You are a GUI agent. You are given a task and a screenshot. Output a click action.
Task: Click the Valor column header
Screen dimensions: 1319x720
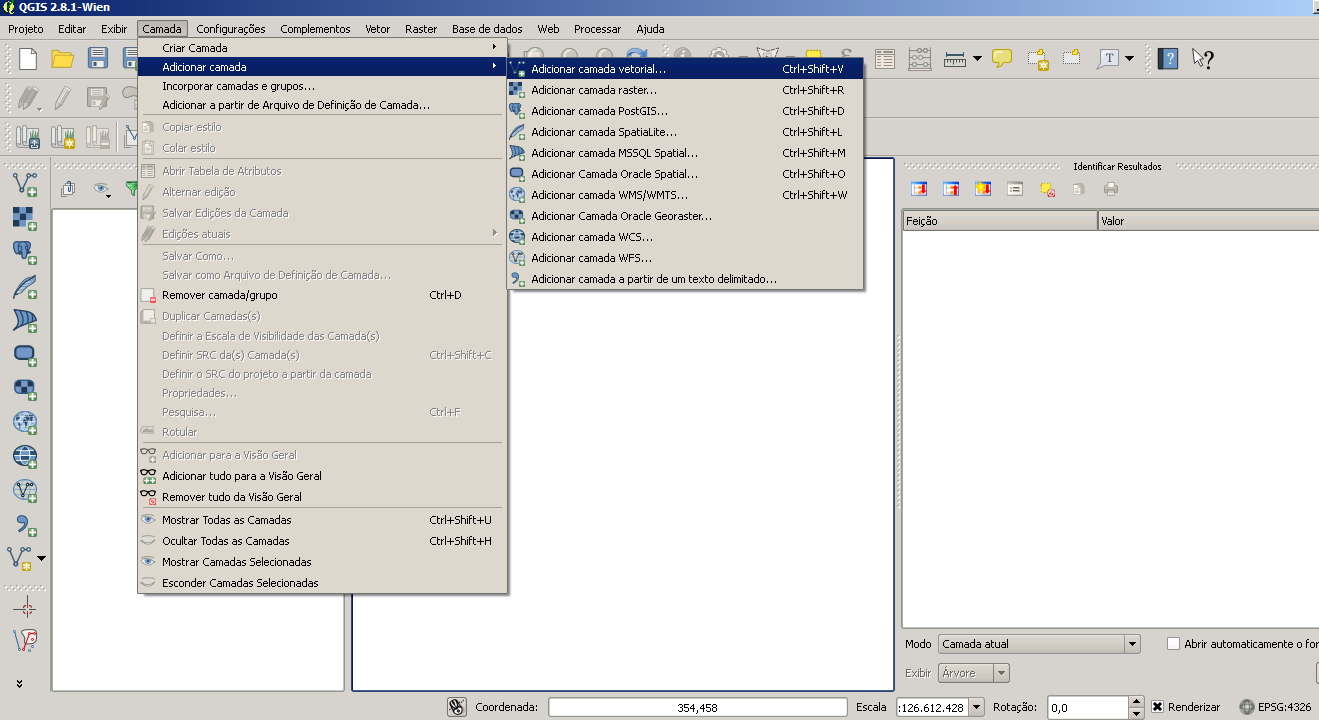click(x=1208, y=221)
